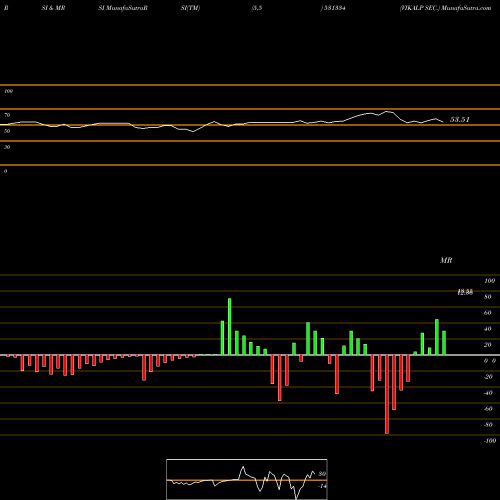Click the '(5,5' parameter text in the header
This screenshot has height=500, width=500.
[257, 8]
